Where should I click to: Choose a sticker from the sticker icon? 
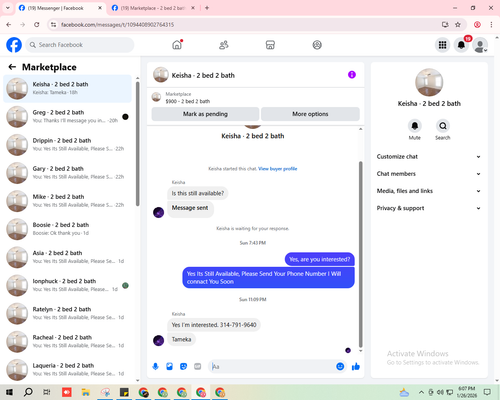pyautogui.click(x=183, y=367)
